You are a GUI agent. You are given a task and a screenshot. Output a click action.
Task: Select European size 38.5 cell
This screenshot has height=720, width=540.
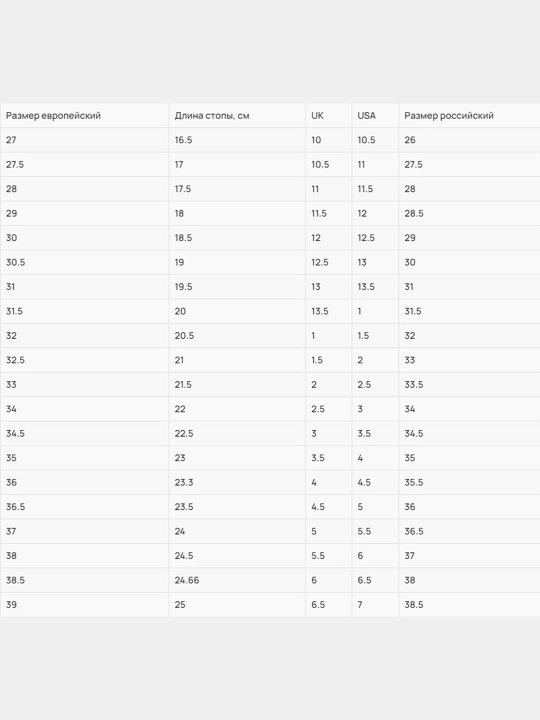coord(84,580)
